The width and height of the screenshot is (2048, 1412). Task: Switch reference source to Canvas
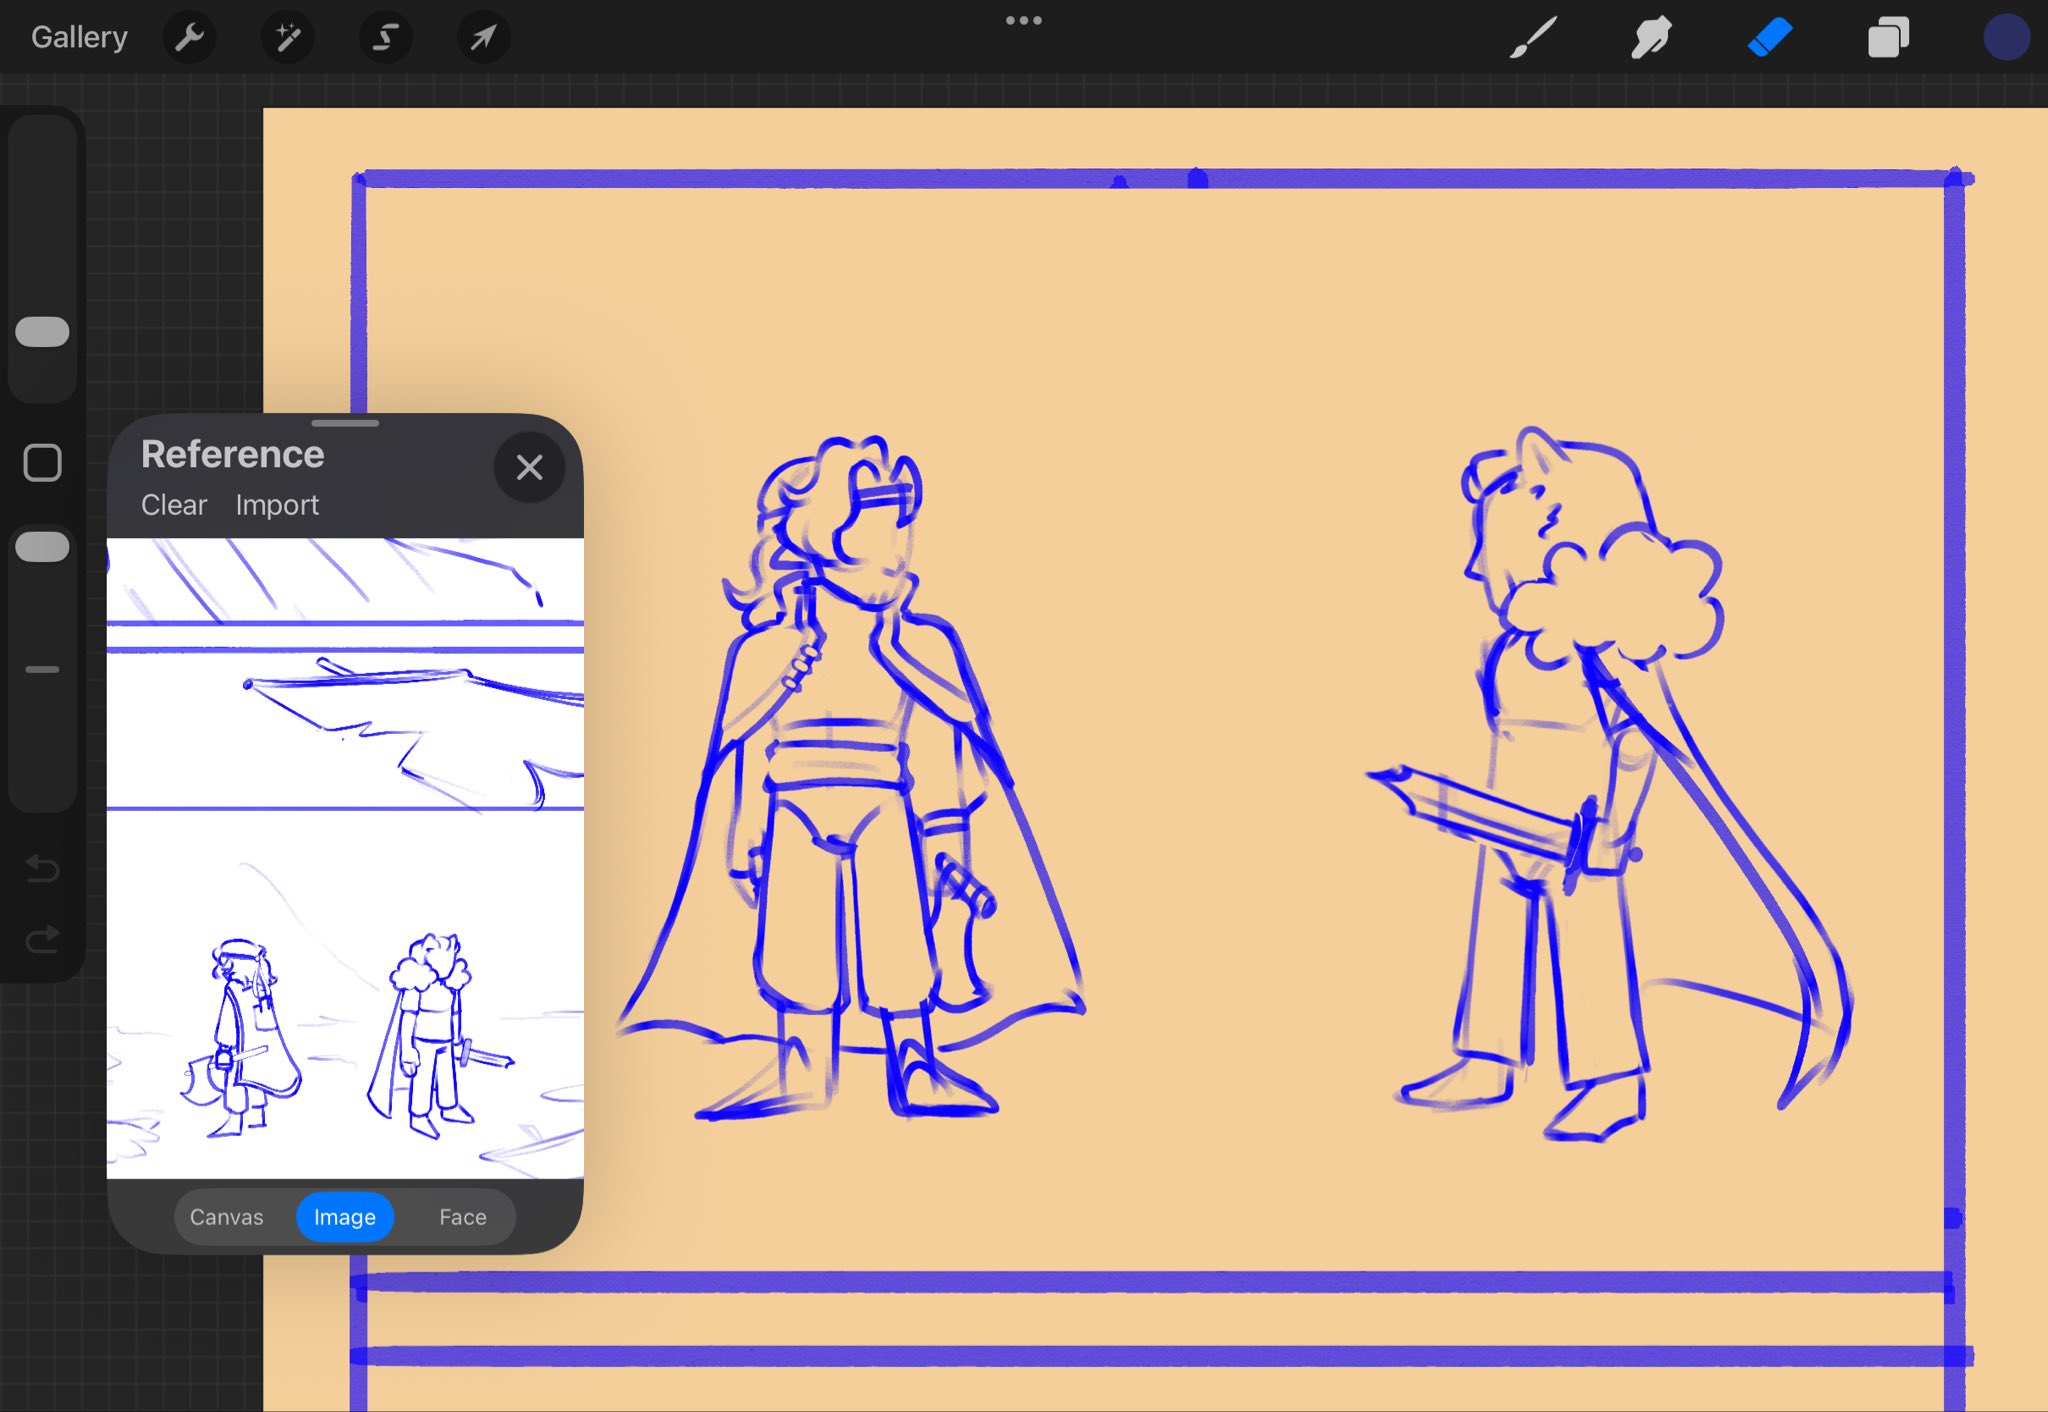coord(227,1217)
